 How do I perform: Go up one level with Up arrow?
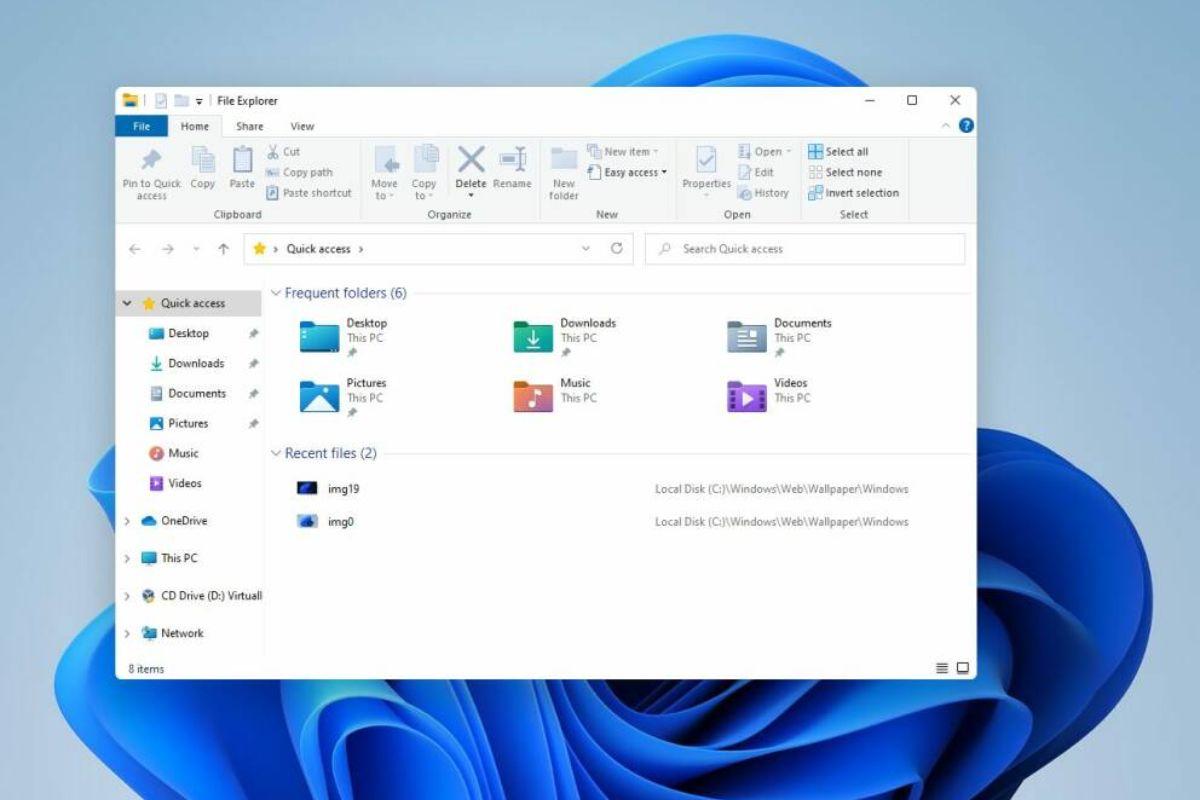[x=223, y=249]
